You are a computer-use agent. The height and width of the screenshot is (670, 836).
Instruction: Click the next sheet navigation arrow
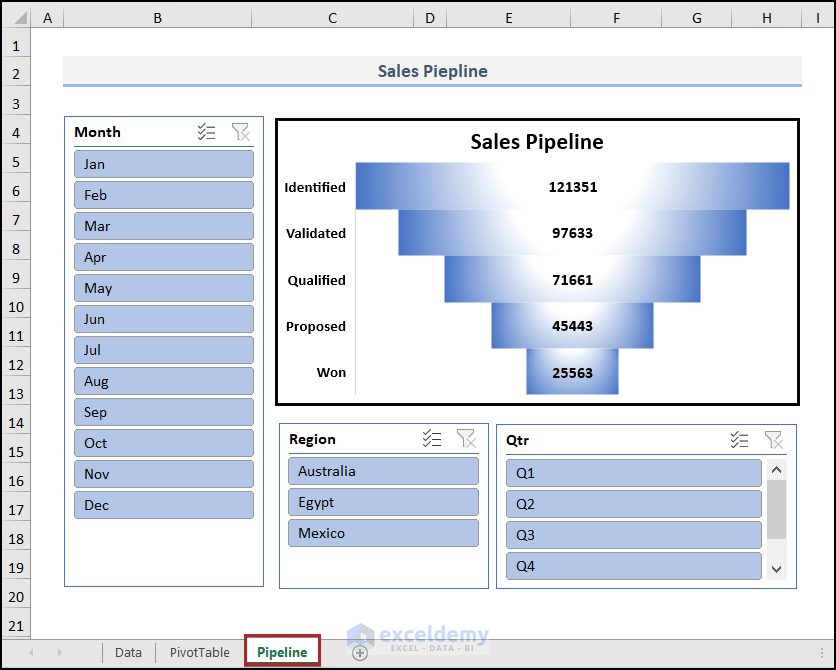pos(58,652)
